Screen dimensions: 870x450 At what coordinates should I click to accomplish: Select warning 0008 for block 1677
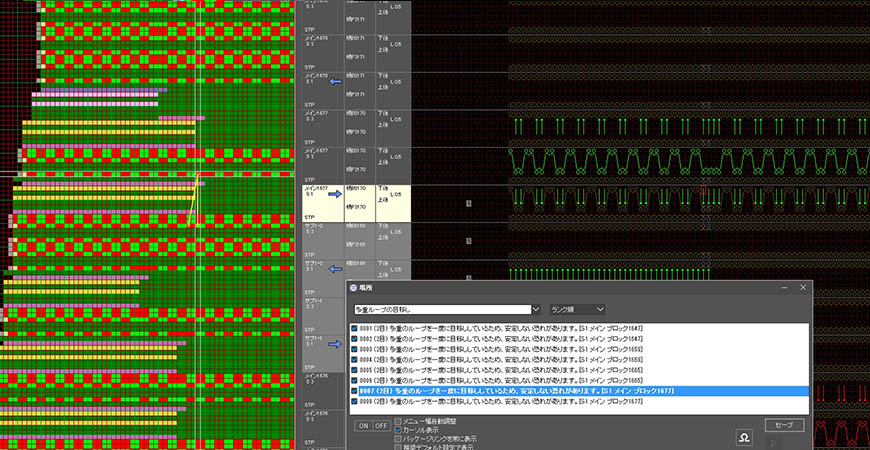(500, 399)
